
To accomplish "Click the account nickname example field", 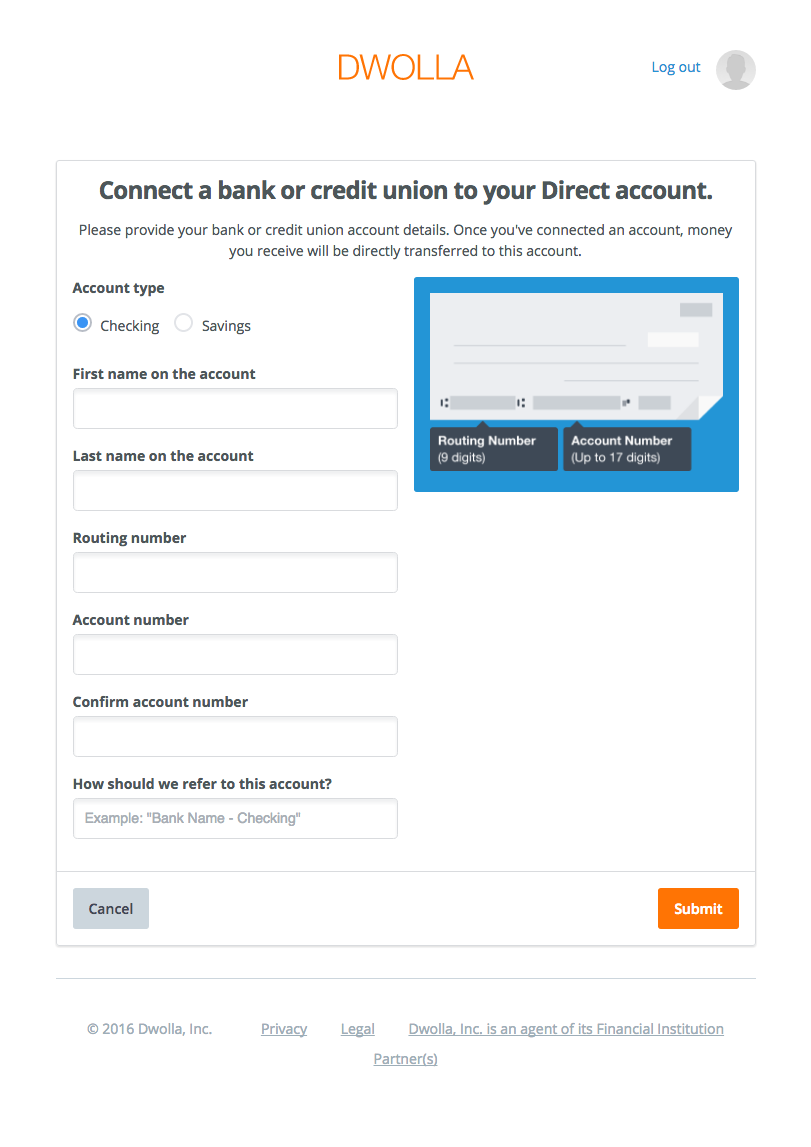I will coord(235,819).
